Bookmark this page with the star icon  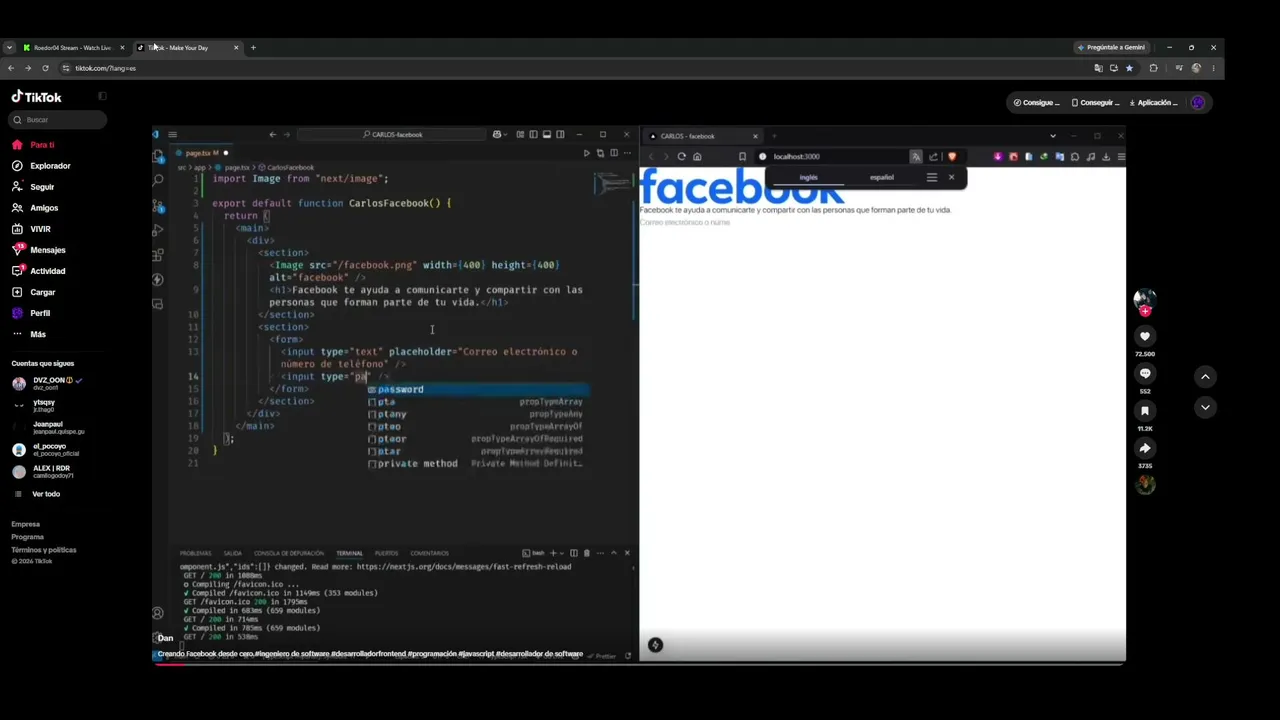click(x=1129, y=68)
